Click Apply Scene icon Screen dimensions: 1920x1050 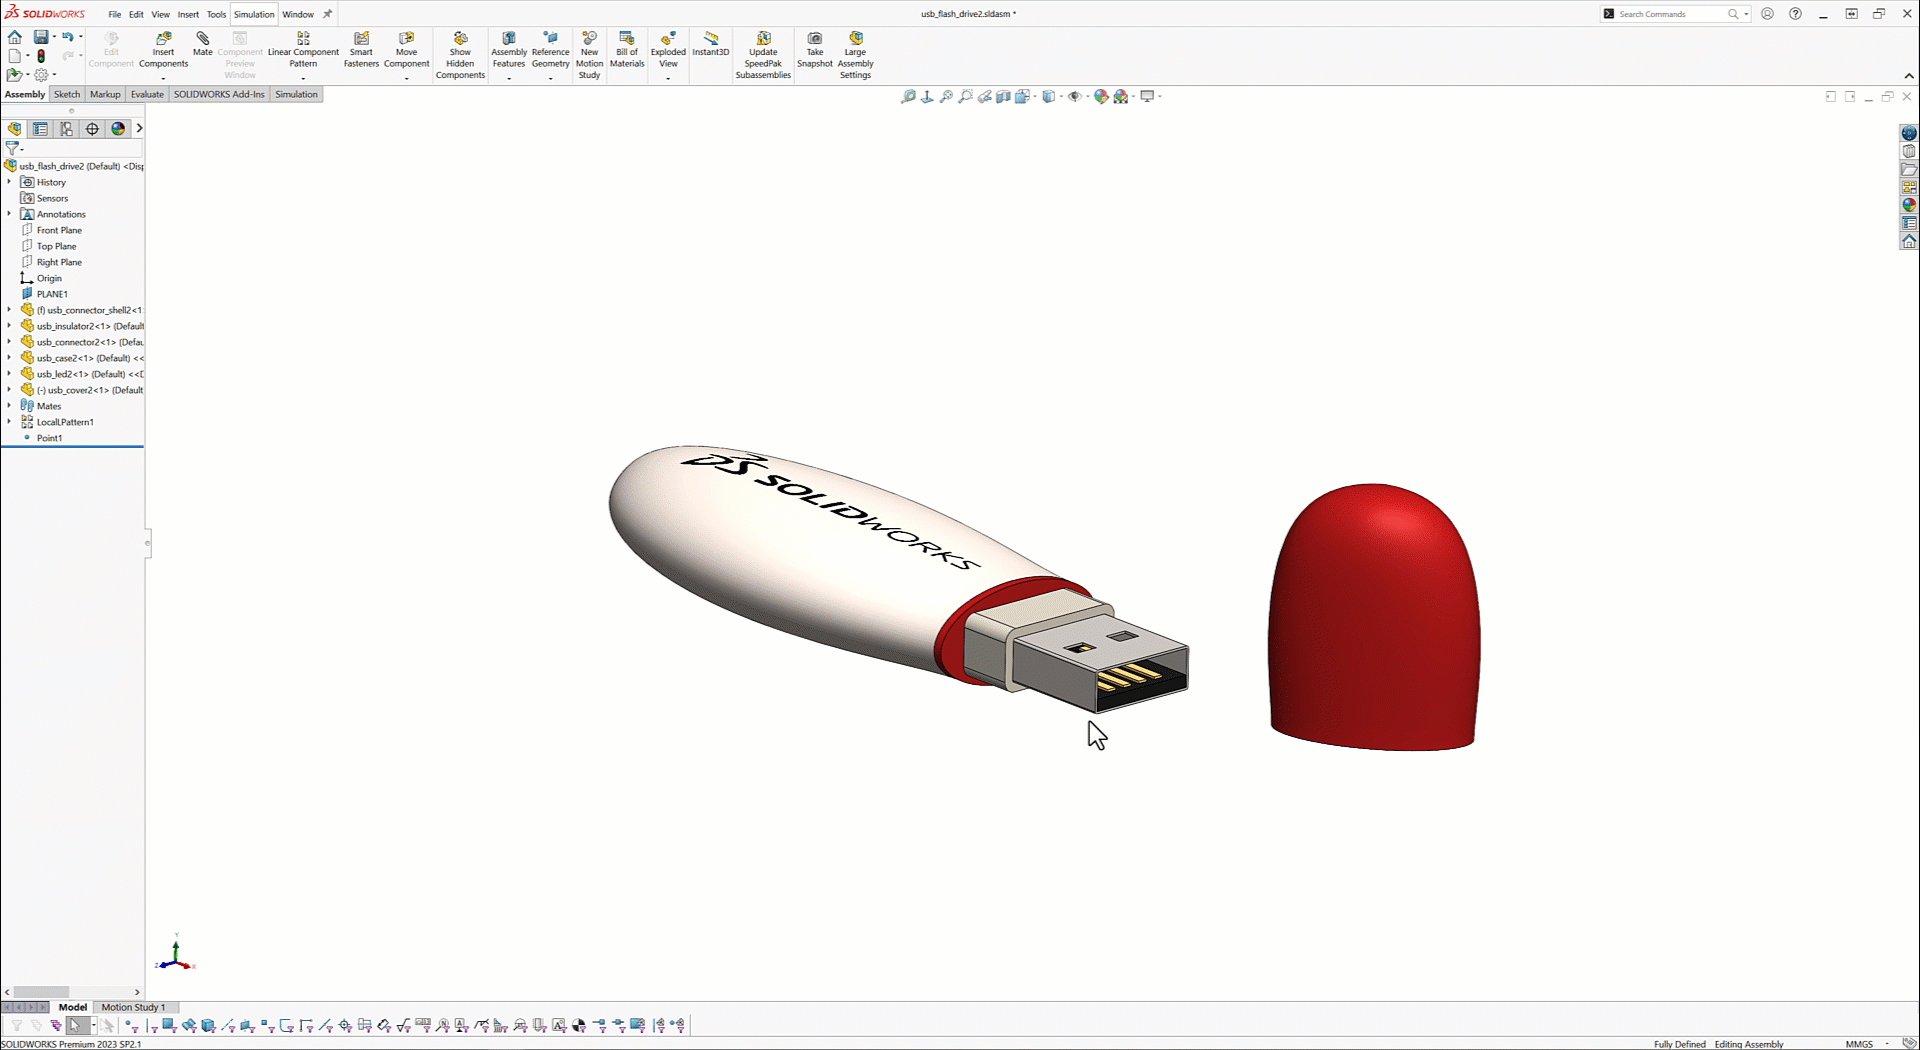pos(1122,97)
